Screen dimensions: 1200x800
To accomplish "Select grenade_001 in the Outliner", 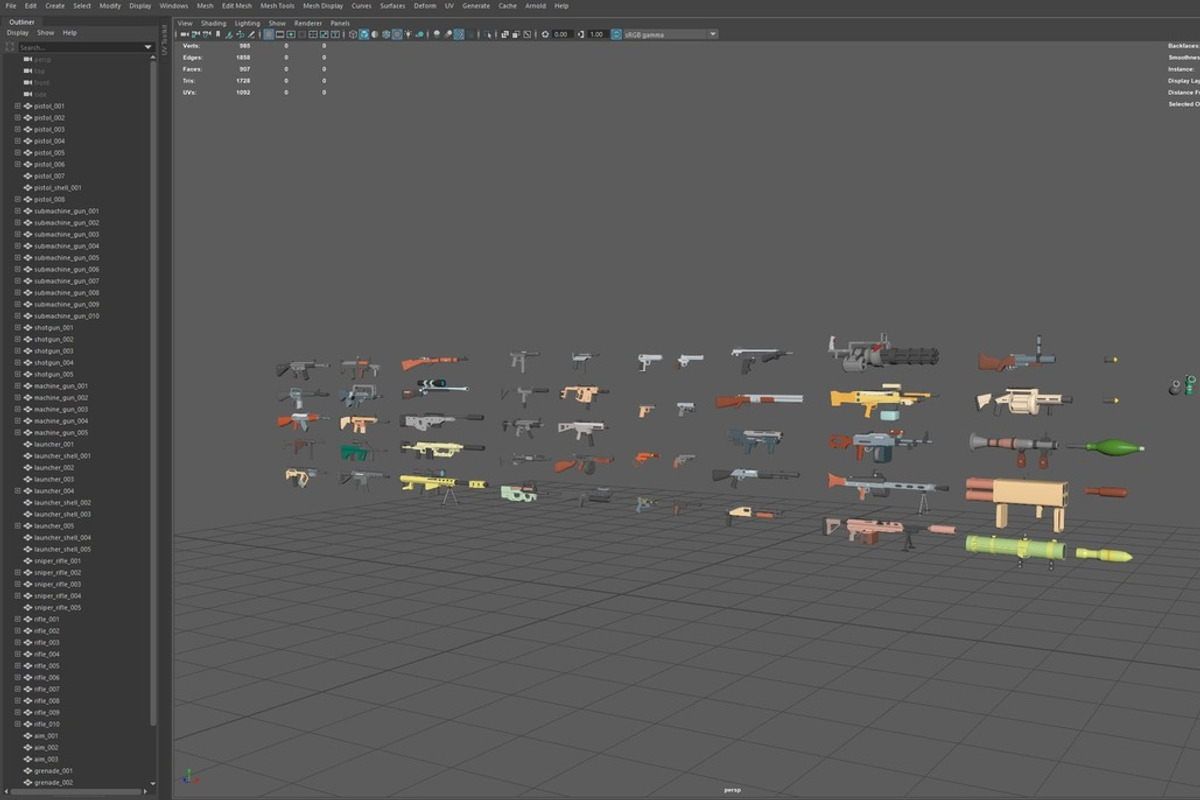I will click(53, 771).
